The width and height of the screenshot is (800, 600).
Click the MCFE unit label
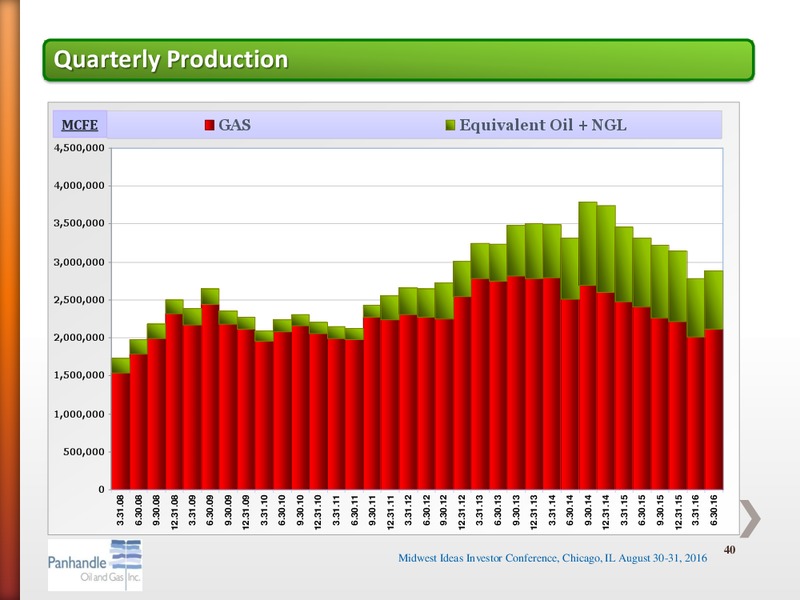[80, 125]
